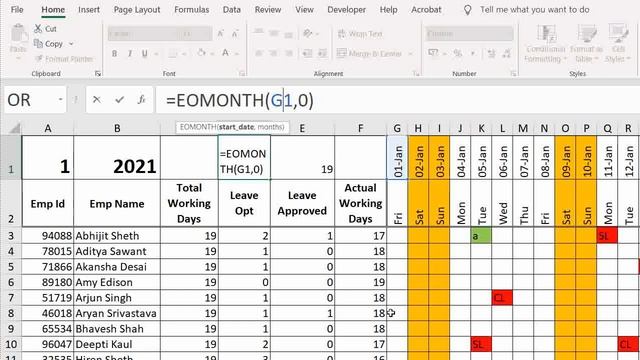Click Format Painter

64,59
